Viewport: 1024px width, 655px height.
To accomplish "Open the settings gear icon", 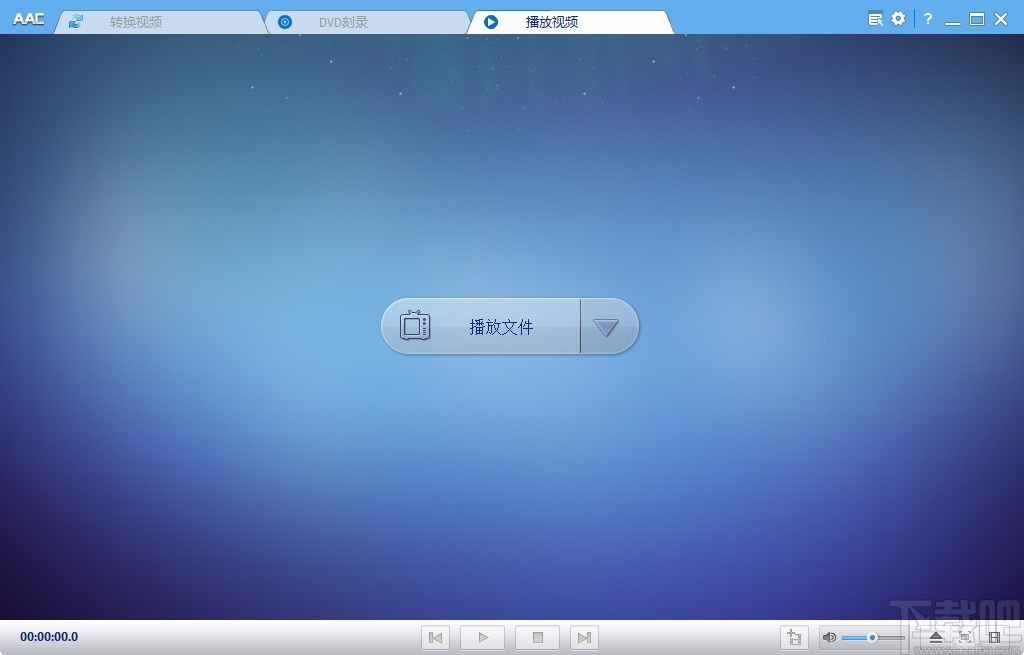I will coord(897,17).
